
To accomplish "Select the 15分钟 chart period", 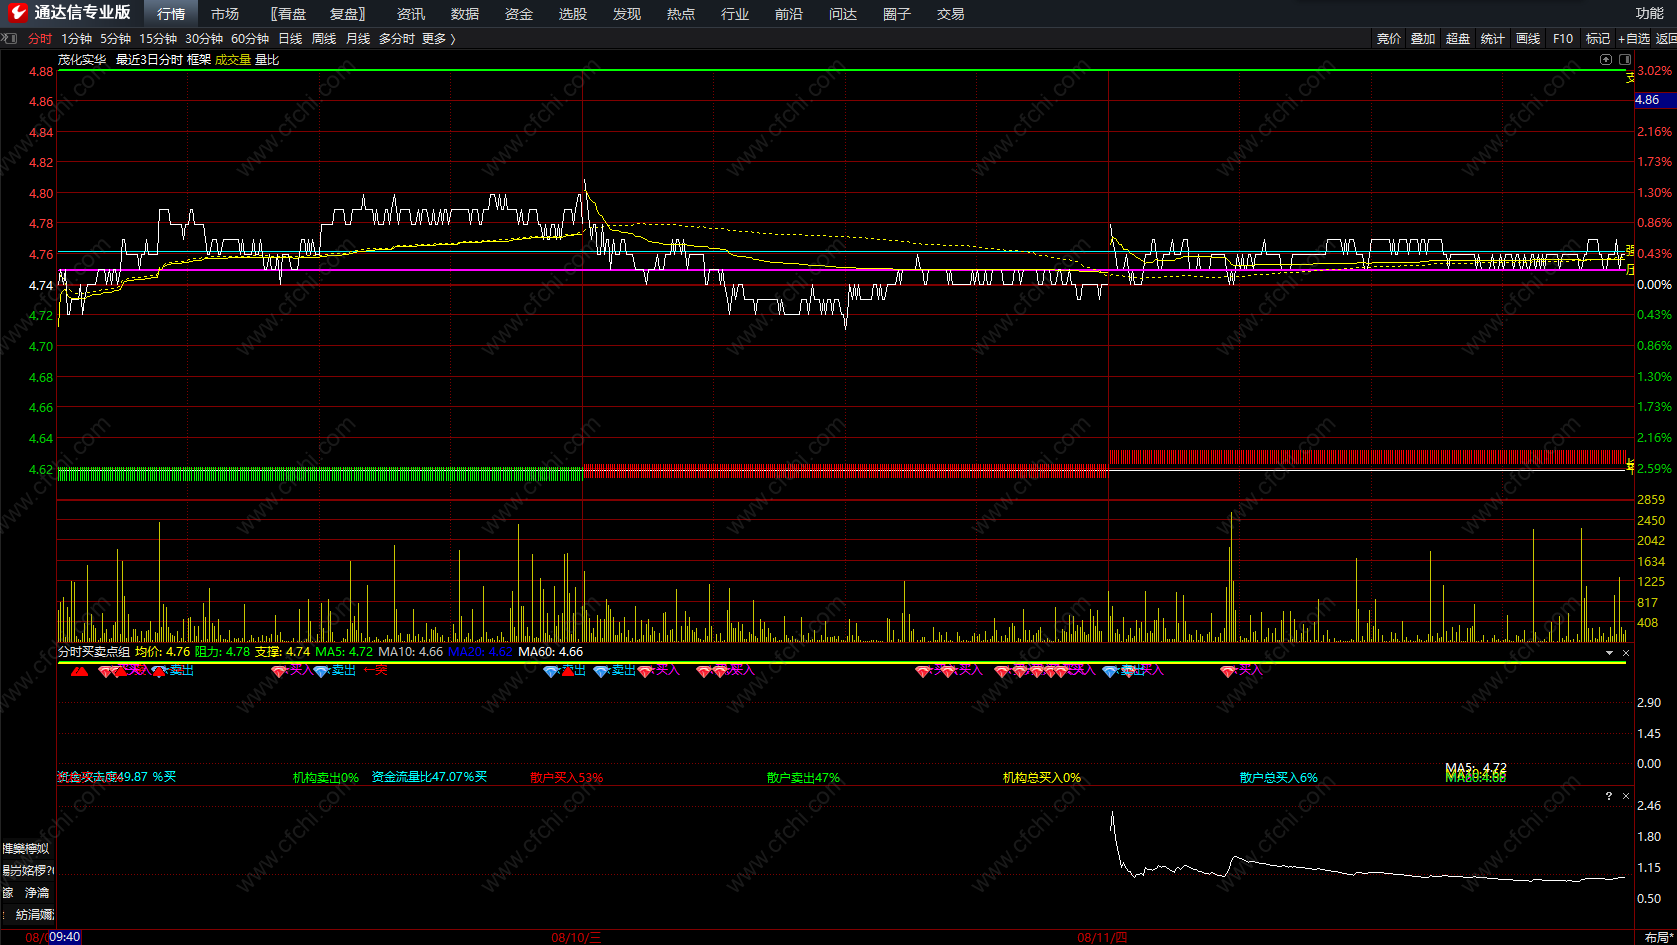I will tap(158, 39).
